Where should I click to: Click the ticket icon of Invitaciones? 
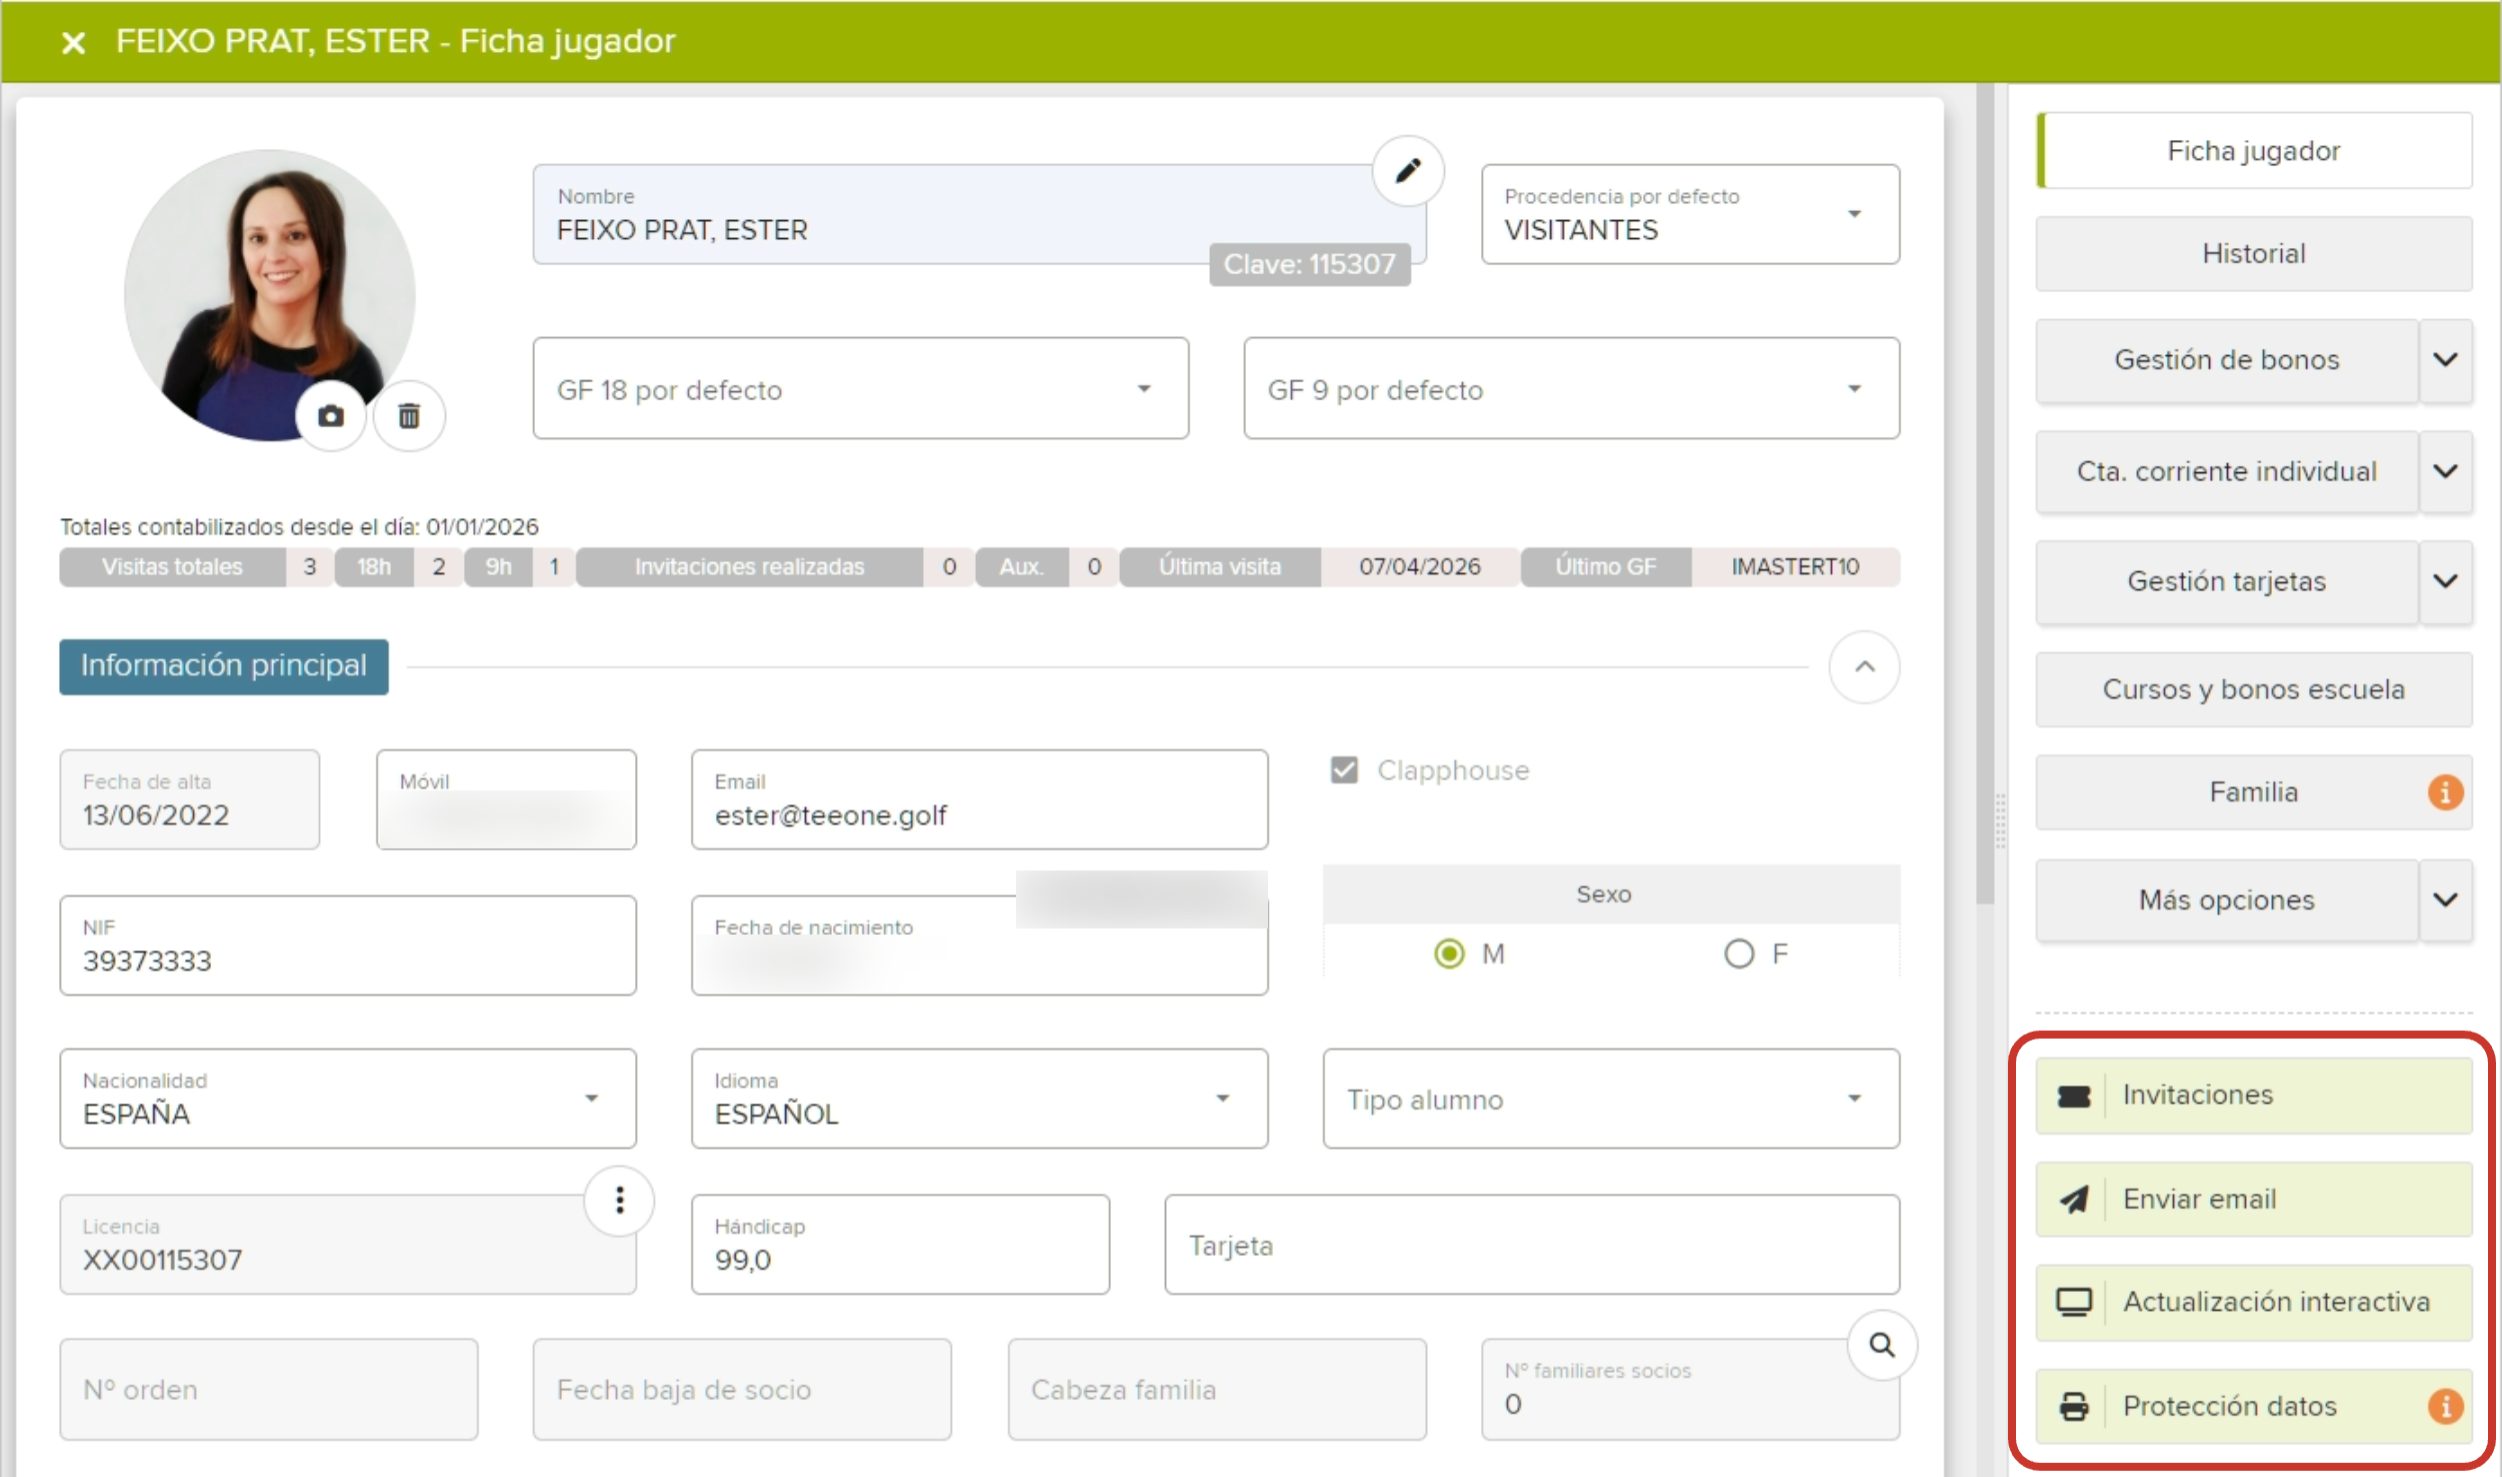(2074, 1096)
